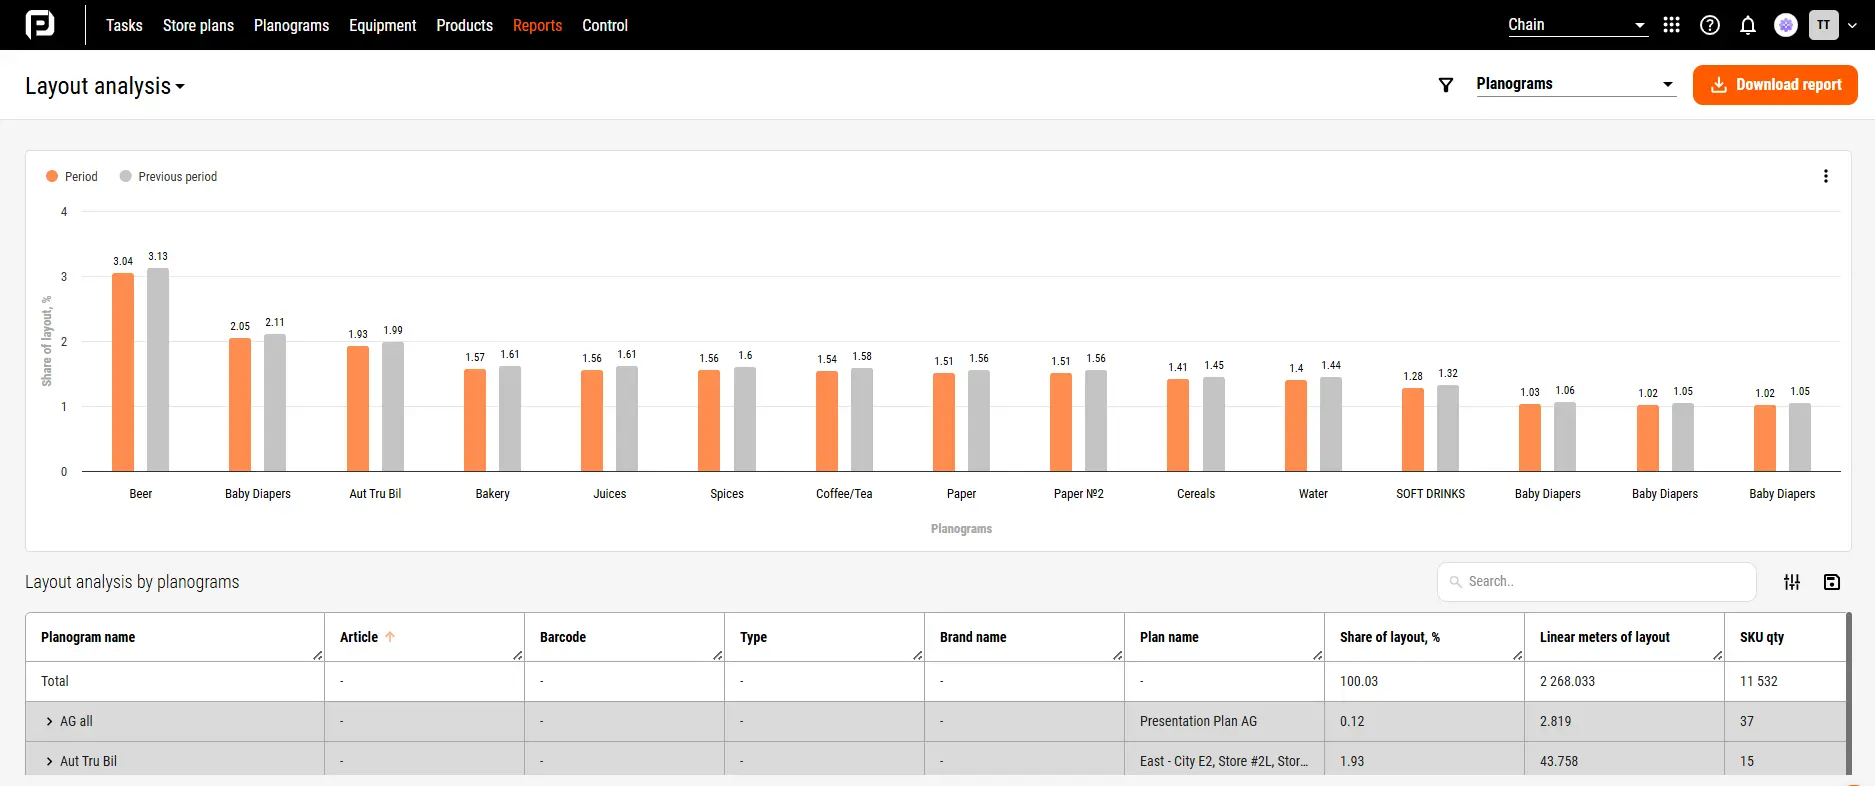Click the purple assistant avatar icon
This screenshot has height=786, width=1875.
[1785, 25]
